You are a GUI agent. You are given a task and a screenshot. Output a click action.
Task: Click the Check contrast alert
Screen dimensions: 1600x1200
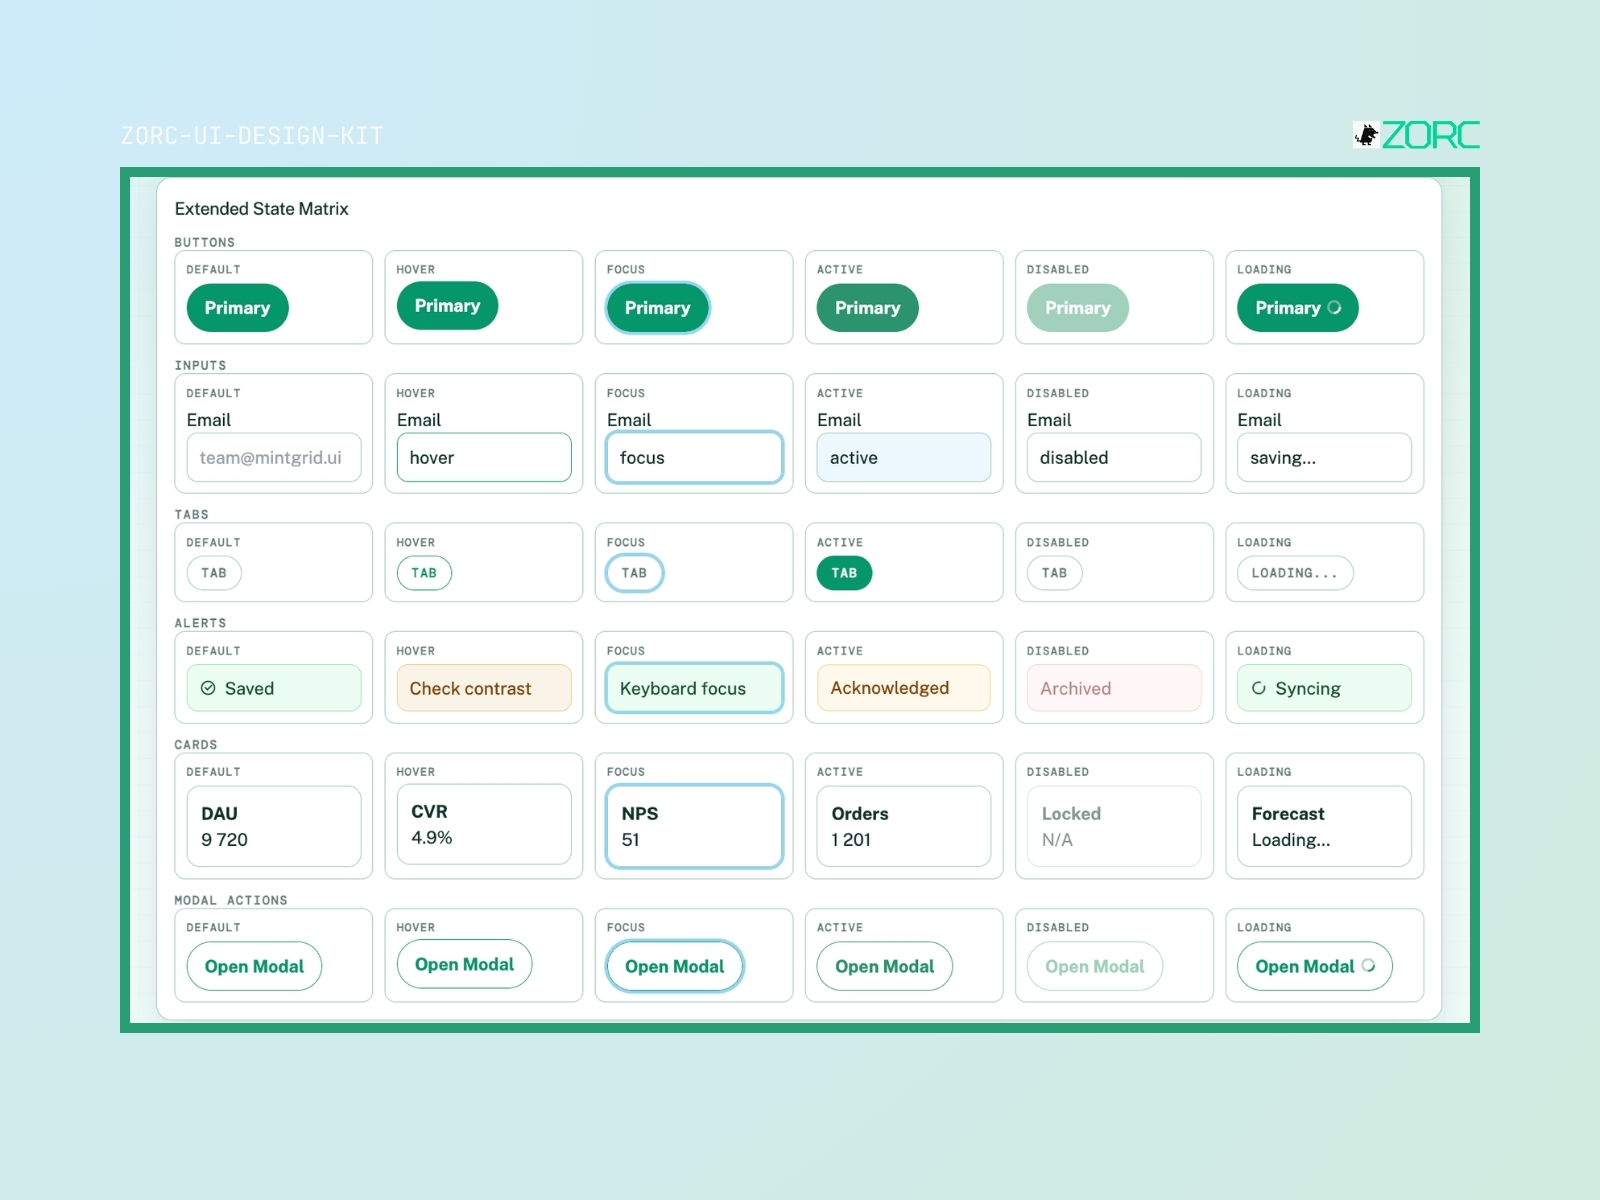point(484,688)
